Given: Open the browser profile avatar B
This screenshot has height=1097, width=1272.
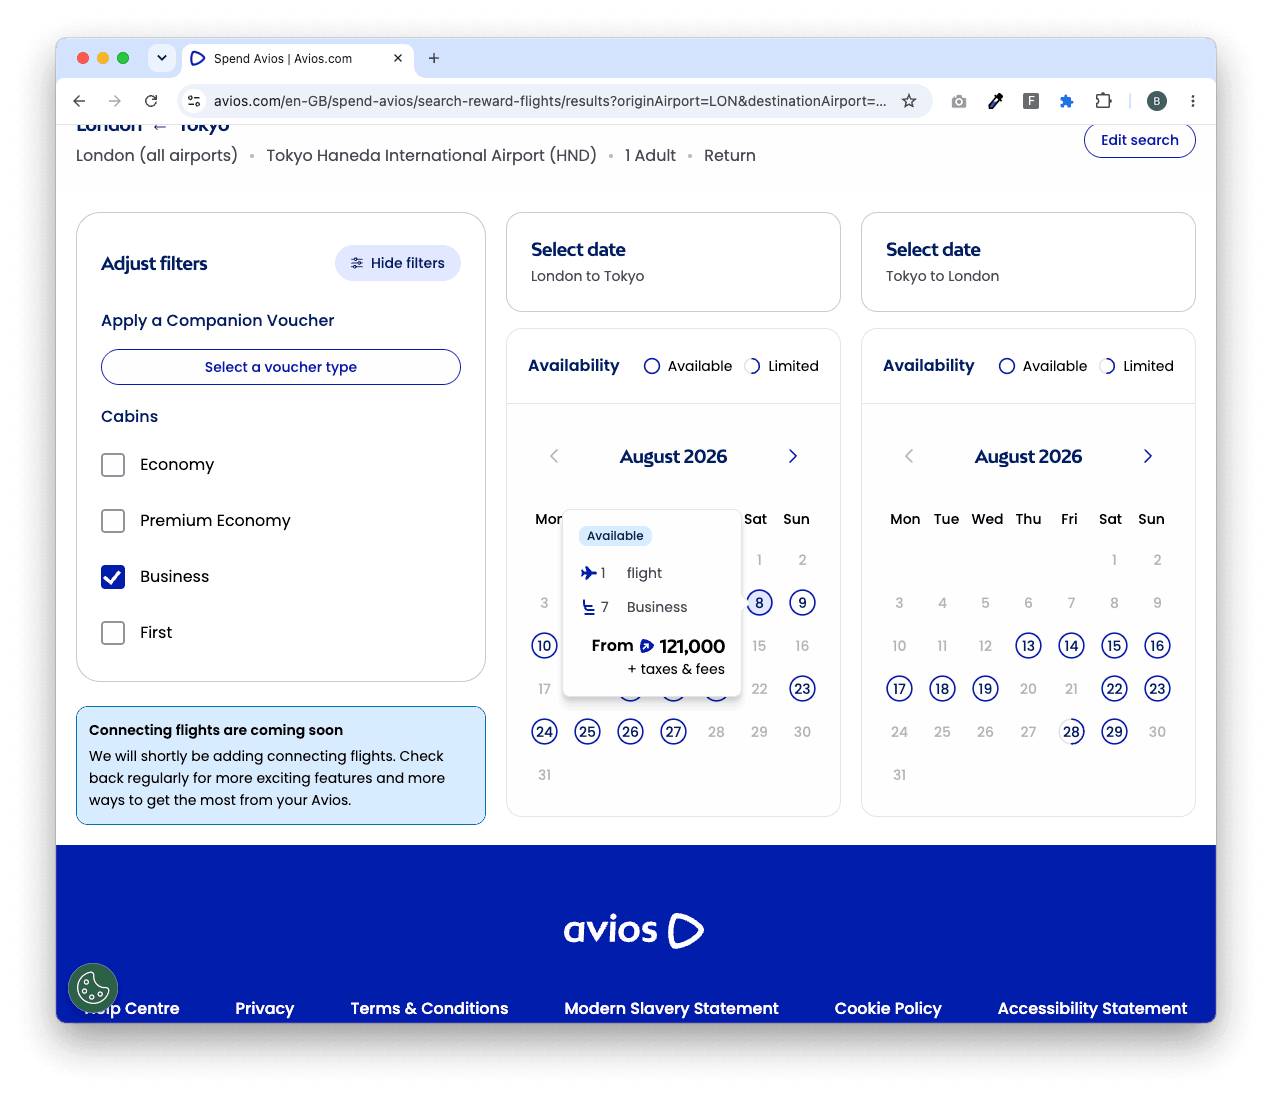Looking at the screenshot, I should tap(1157, 101).
